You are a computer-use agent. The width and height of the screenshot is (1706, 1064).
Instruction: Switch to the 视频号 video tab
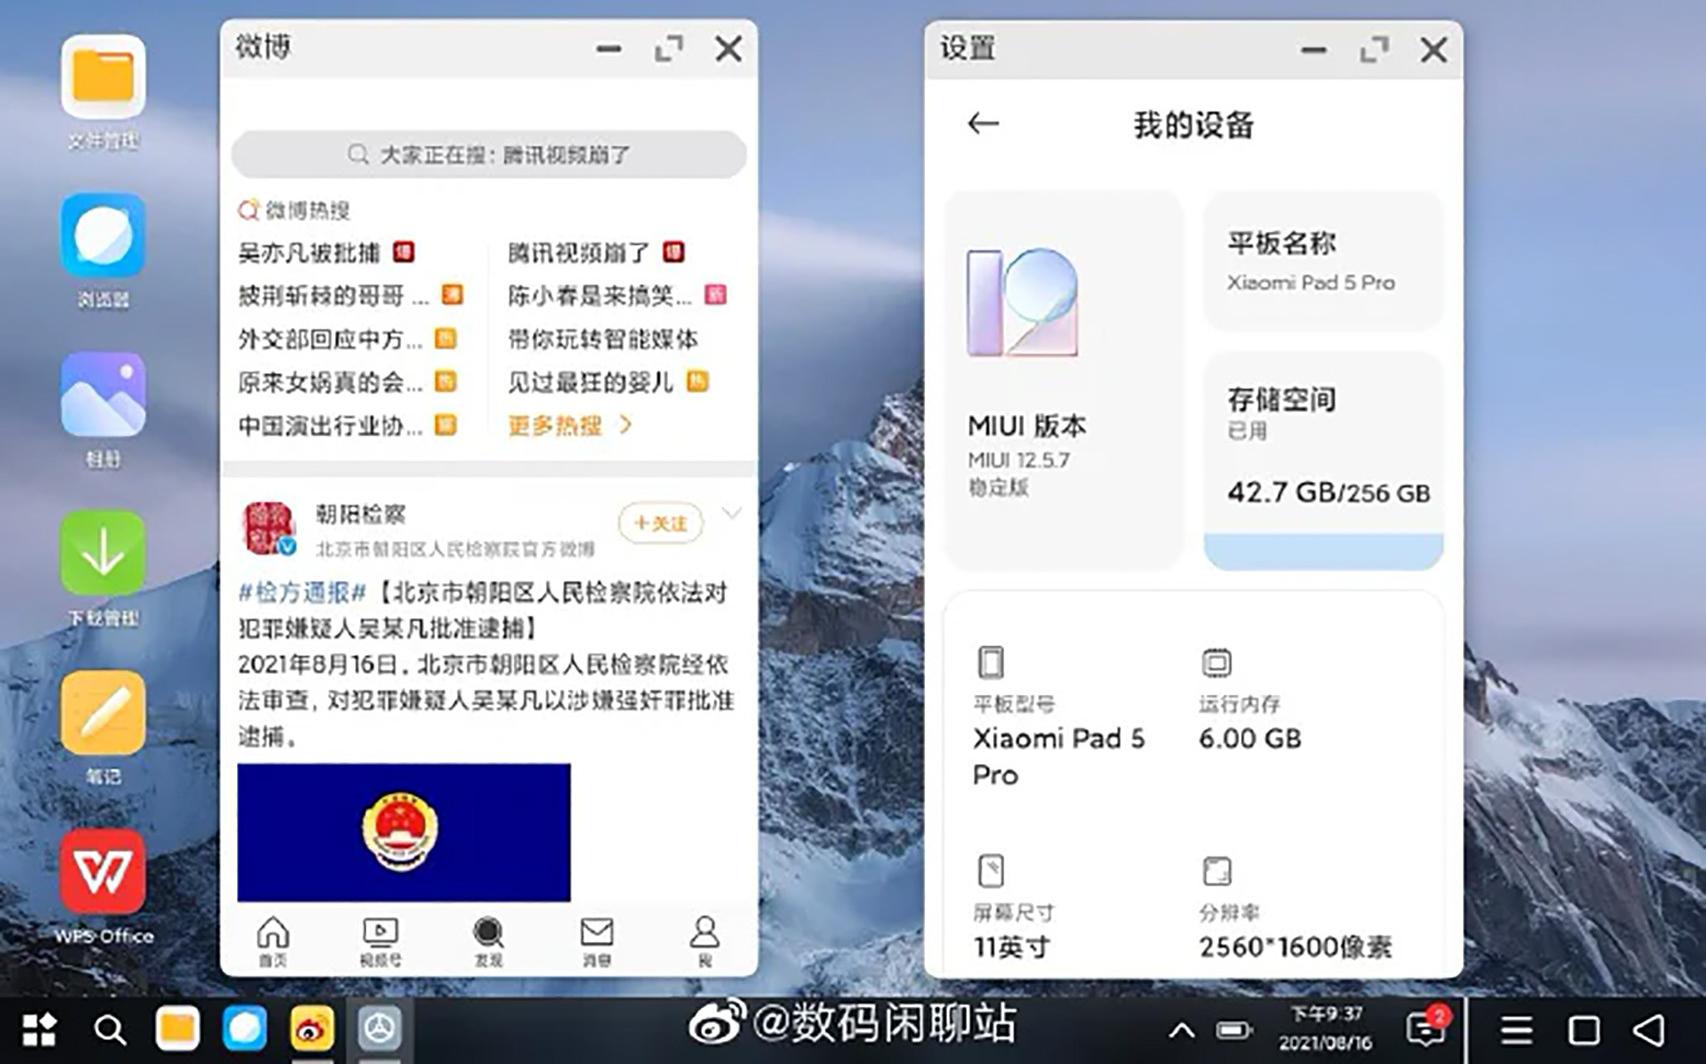click(x=381, y=938)
